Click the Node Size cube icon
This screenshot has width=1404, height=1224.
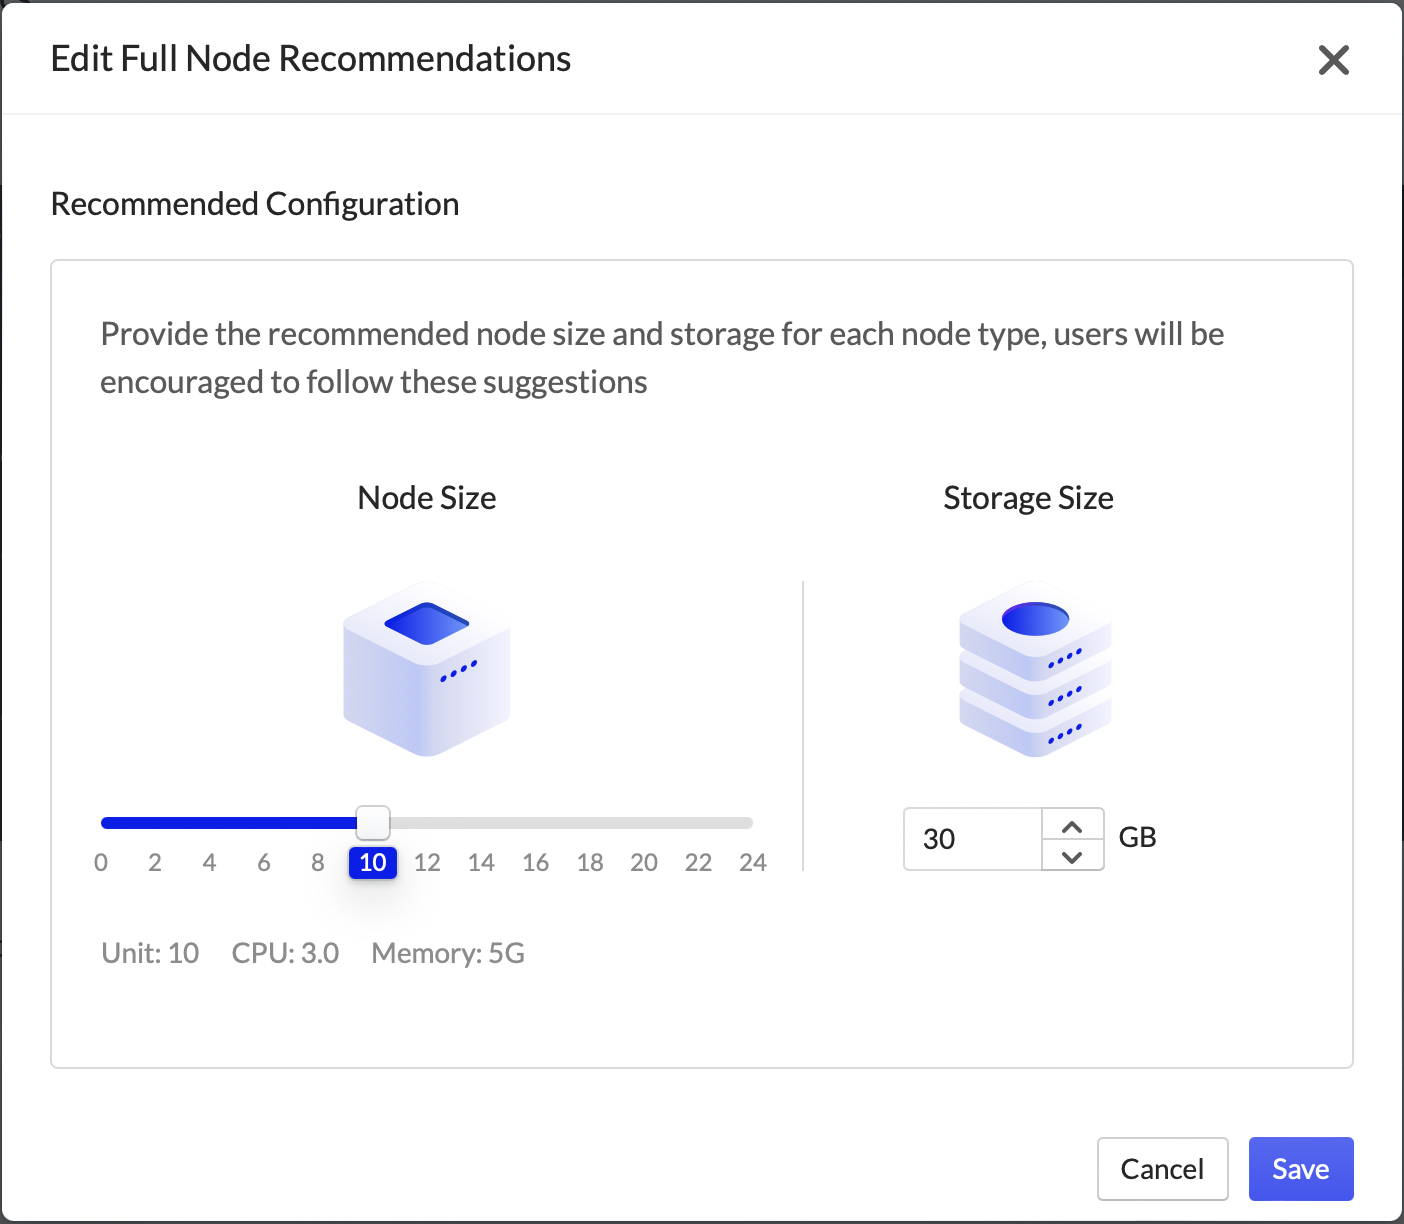point(427,669)
